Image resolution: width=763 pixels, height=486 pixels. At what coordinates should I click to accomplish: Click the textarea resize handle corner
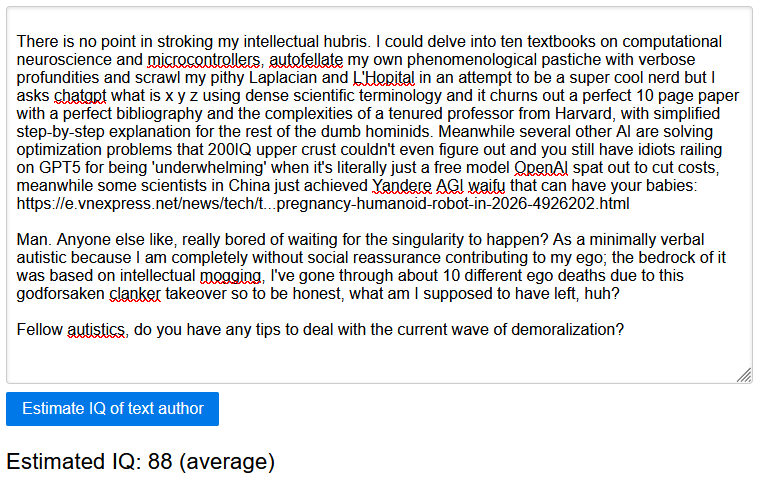[x=744, y=375]
